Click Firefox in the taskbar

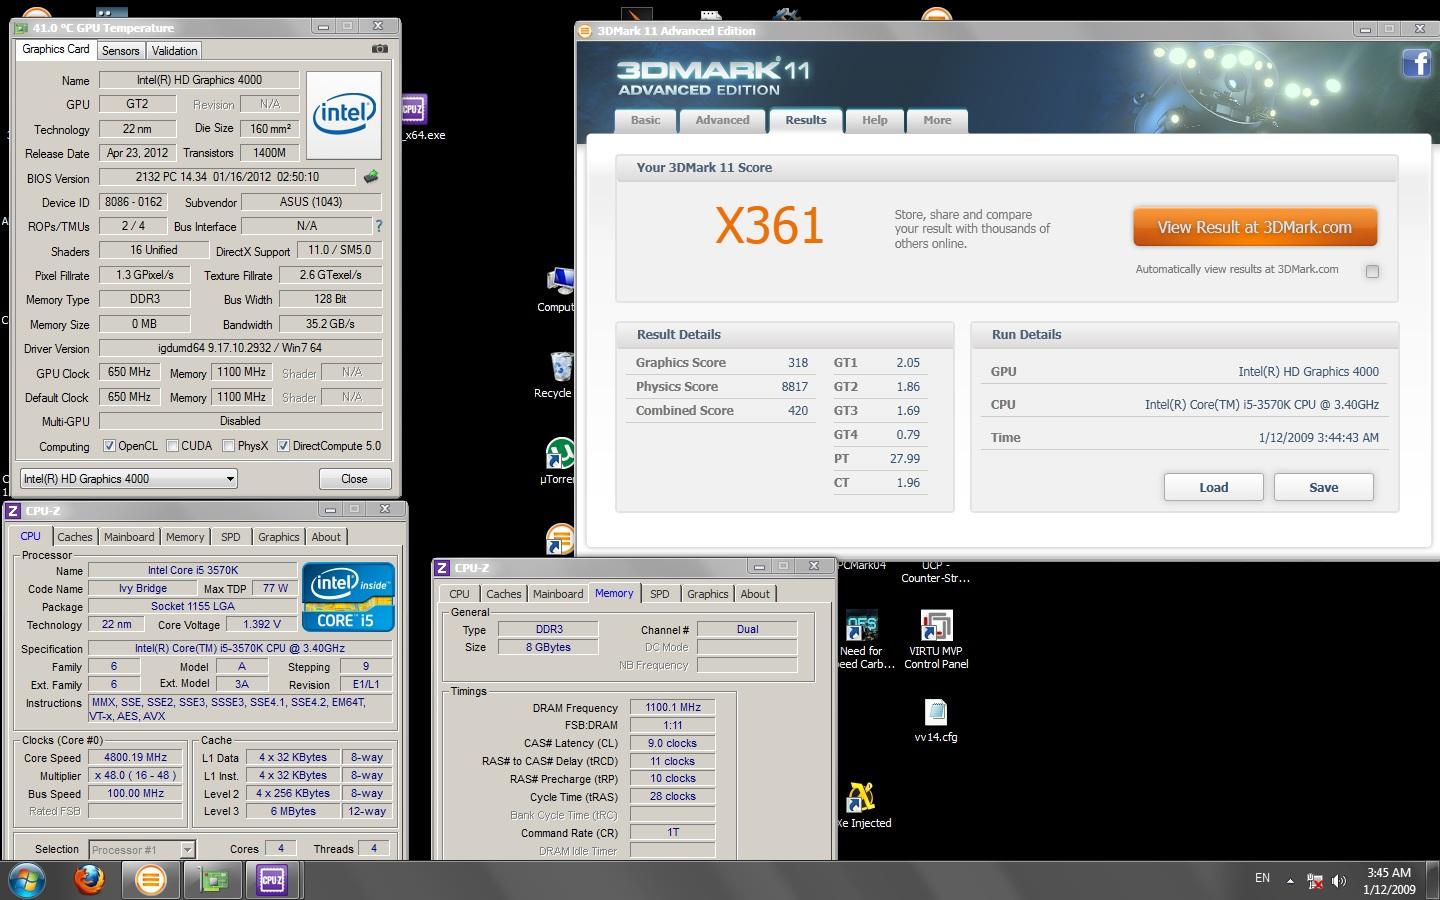89,880
